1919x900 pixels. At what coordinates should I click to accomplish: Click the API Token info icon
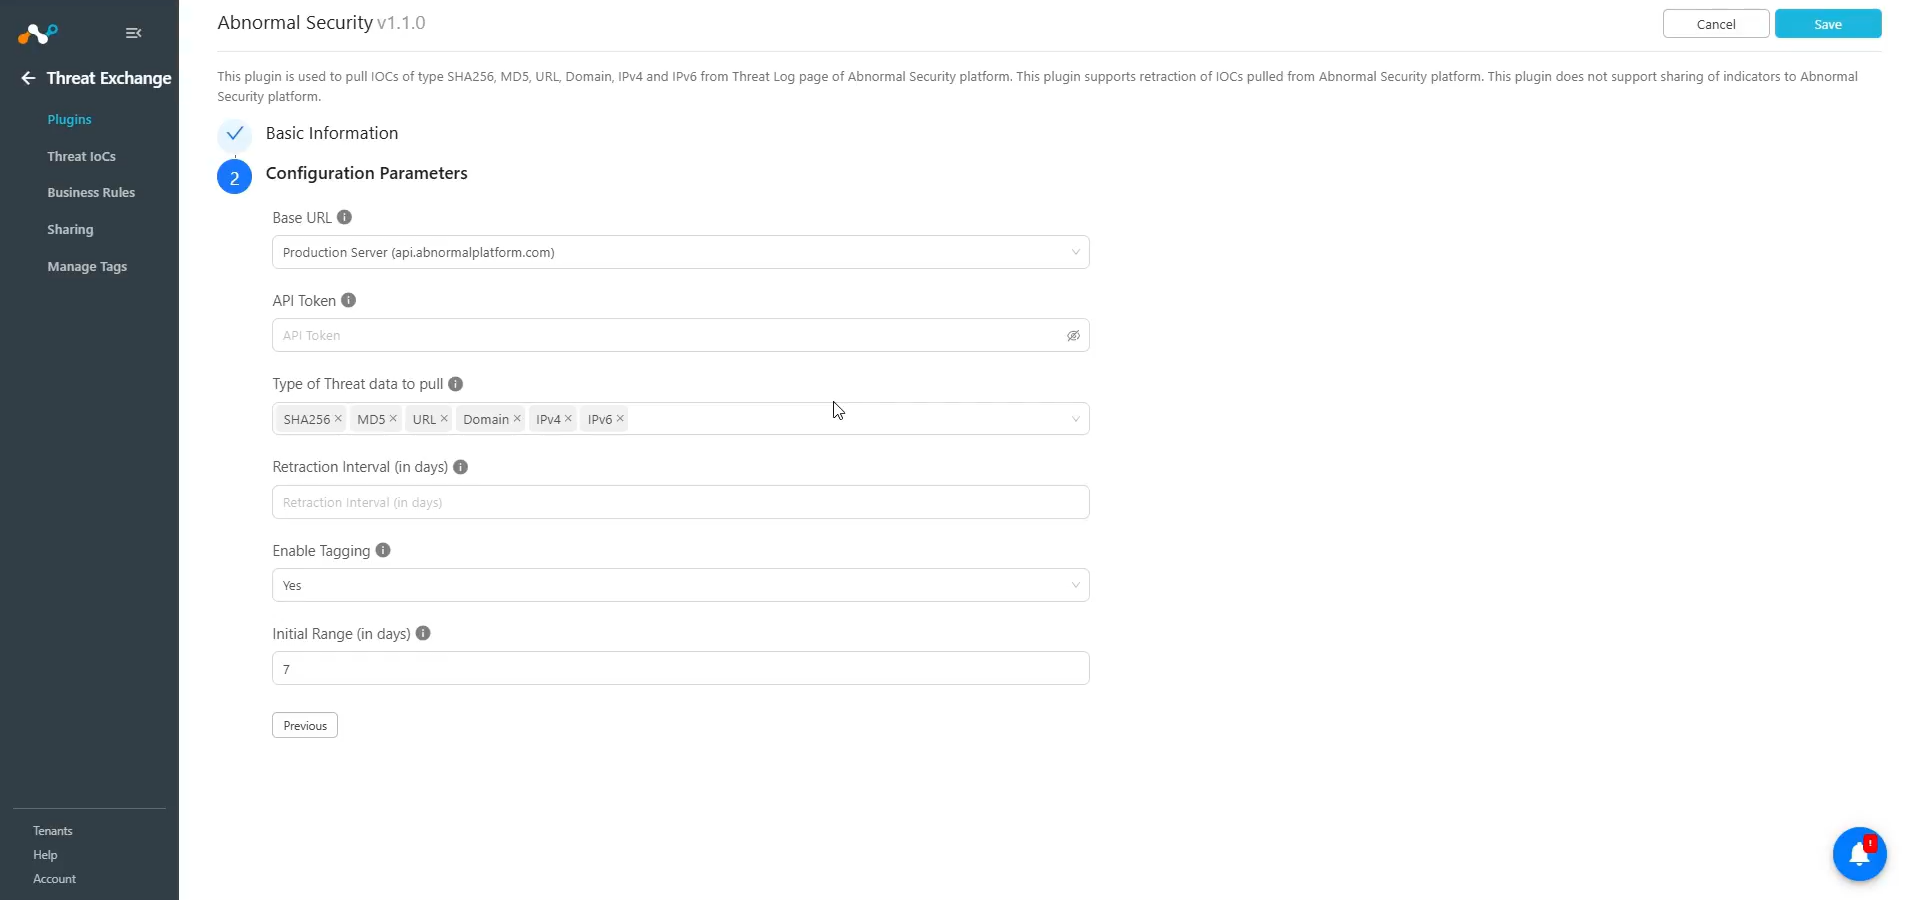point(348,300)
